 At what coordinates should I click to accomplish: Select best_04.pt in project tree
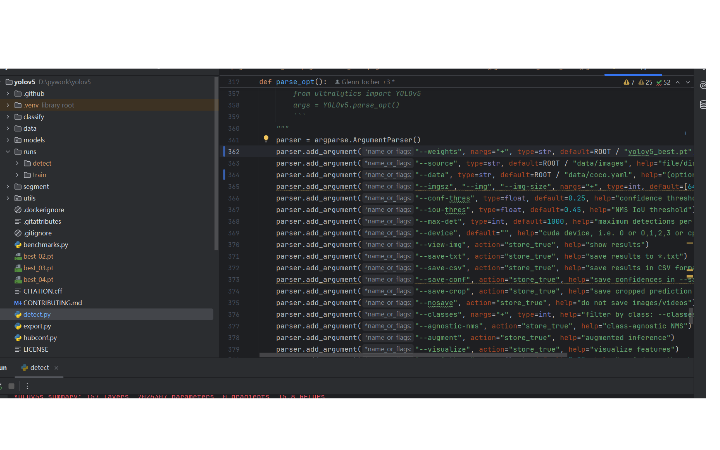coord(38,280)
